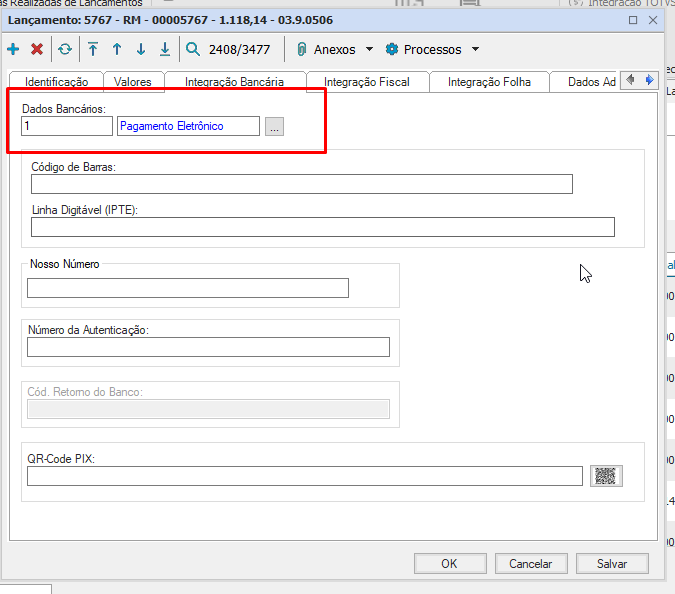Refresh the record with the circular arrows icon
Viewport: 675px width, 594px height.
click(65, 49)
